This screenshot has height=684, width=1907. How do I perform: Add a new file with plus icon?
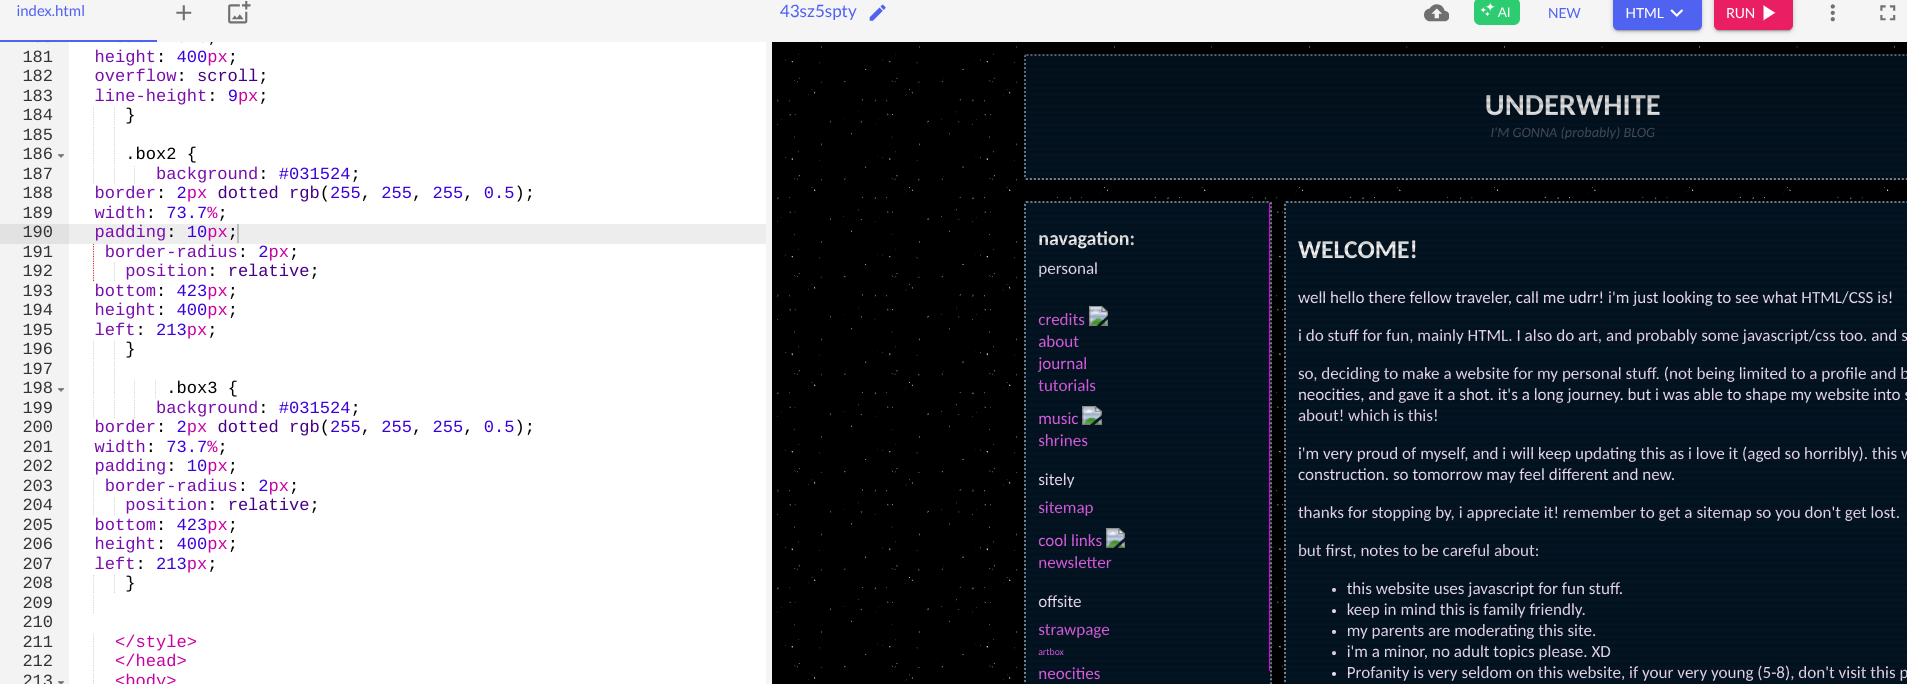tap(183, 13)
